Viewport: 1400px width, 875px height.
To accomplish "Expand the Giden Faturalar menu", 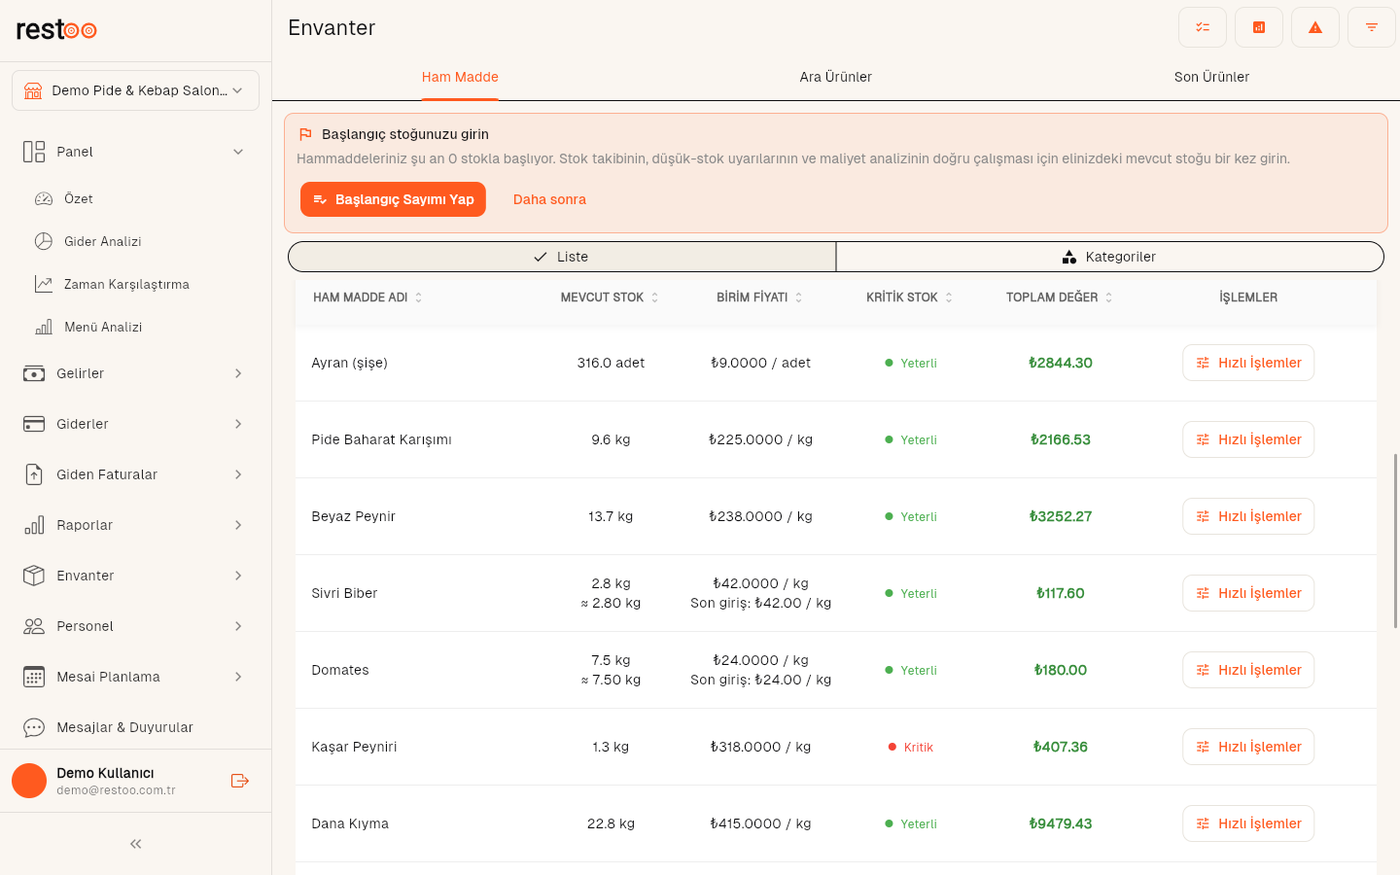I will coord(135,475).
